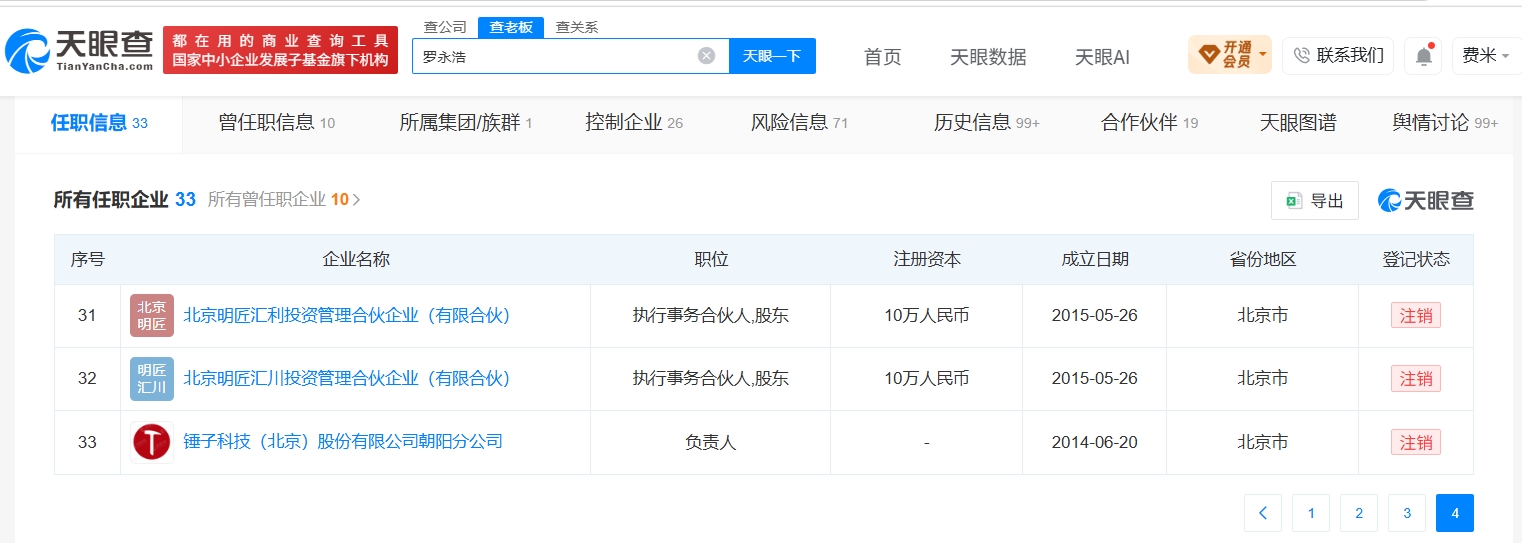Image resolution: width=1522 pixels, height=543 pixels.
Task: Open 天眼AI menu
Action: 1102,57
